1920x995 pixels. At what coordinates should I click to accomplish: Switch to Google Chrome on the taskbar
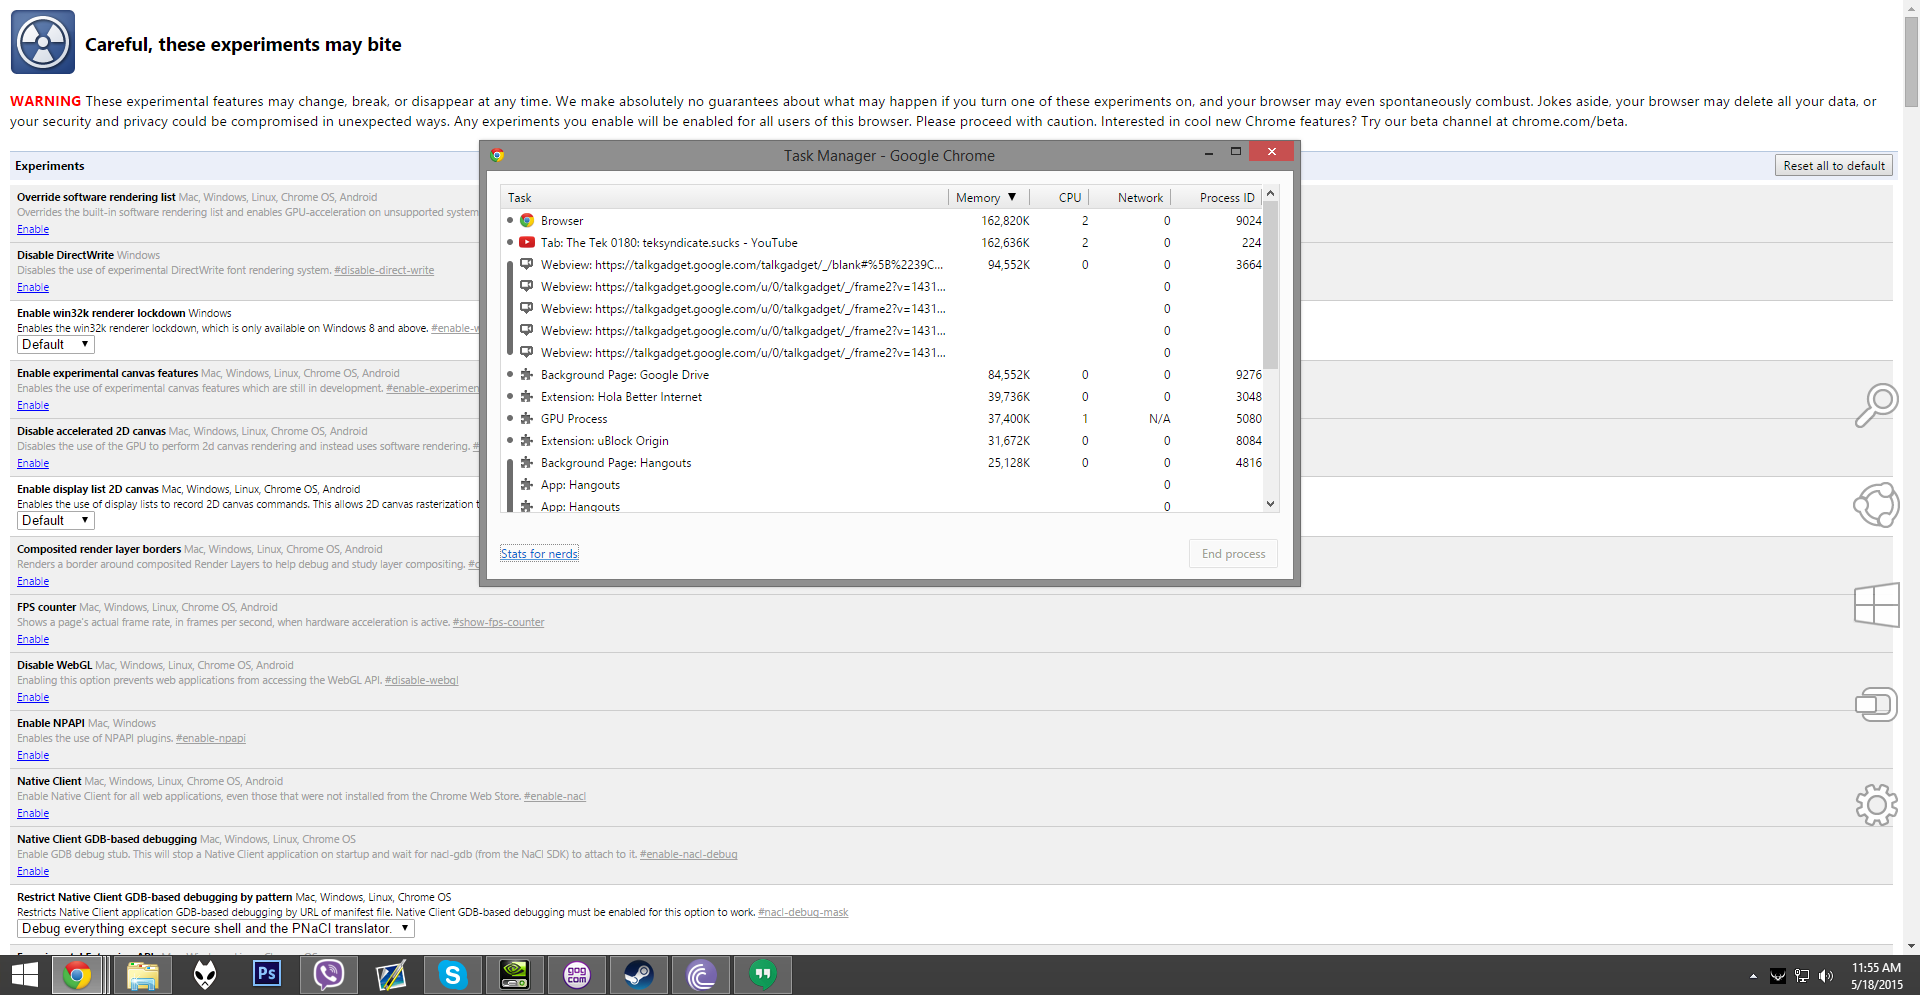pos(78,975)
